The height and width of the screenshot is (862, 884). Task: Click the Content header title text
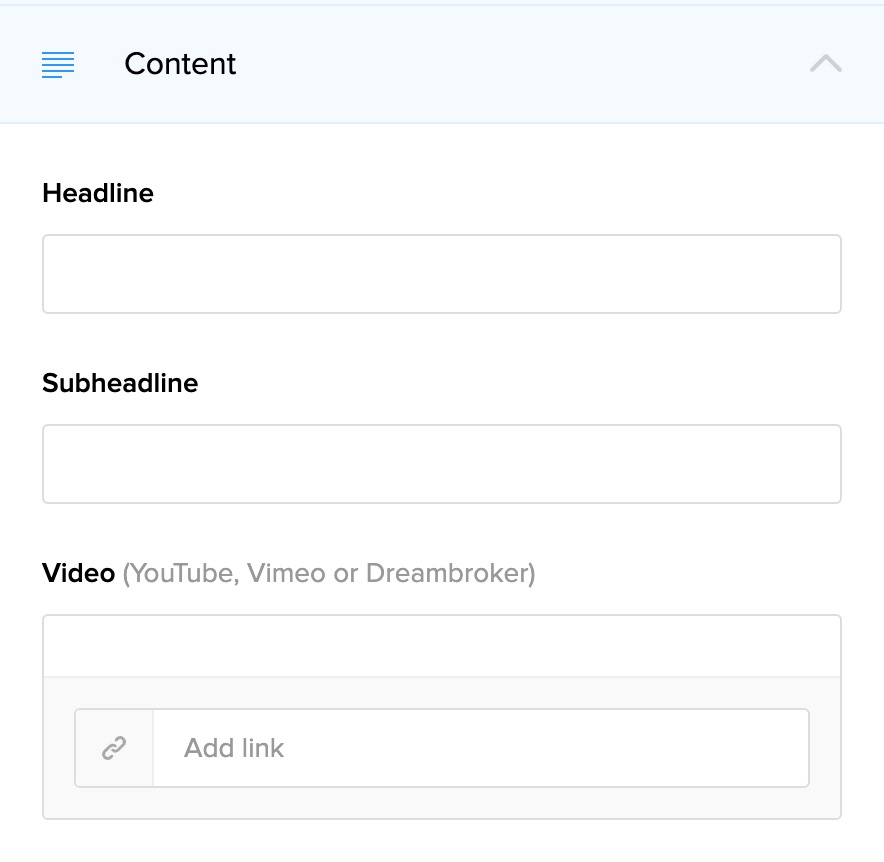coord(180,64)
